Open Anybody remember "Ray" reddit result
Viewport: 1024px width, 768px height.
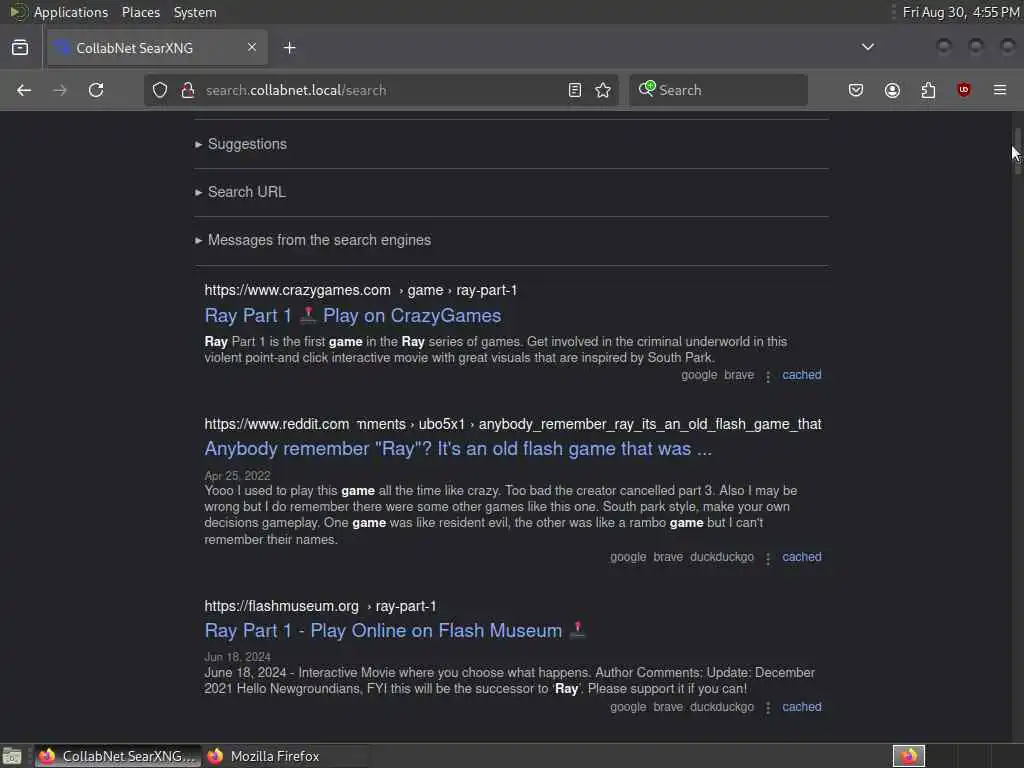(x=458, y=449)
